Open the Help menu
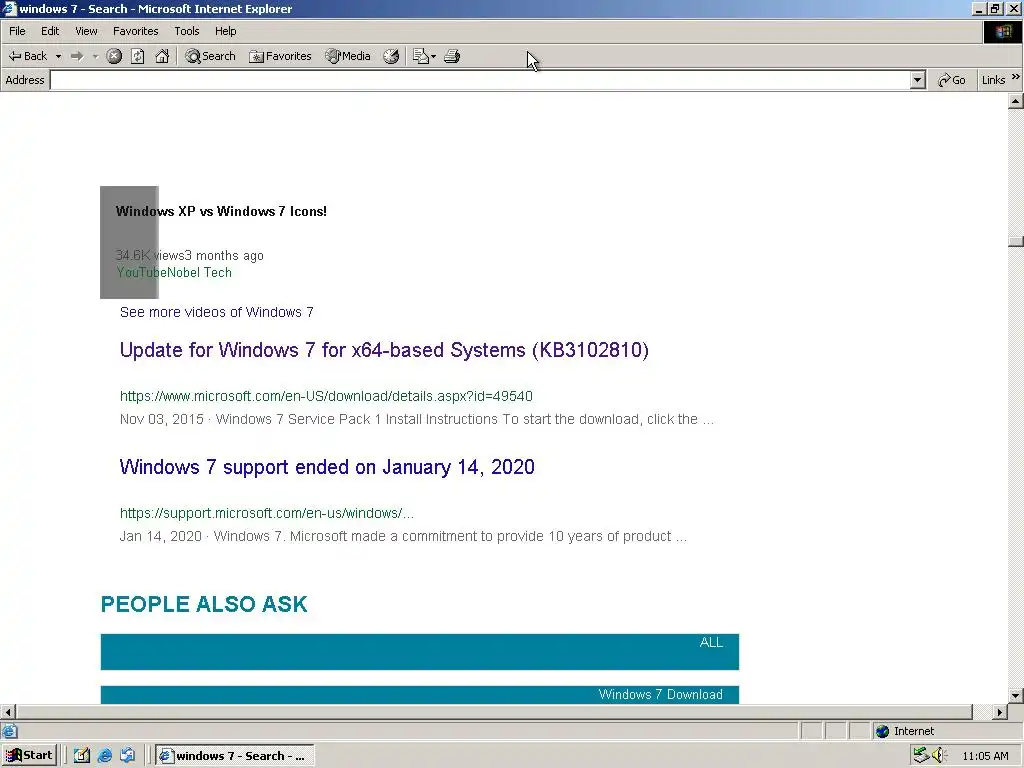 226,31
